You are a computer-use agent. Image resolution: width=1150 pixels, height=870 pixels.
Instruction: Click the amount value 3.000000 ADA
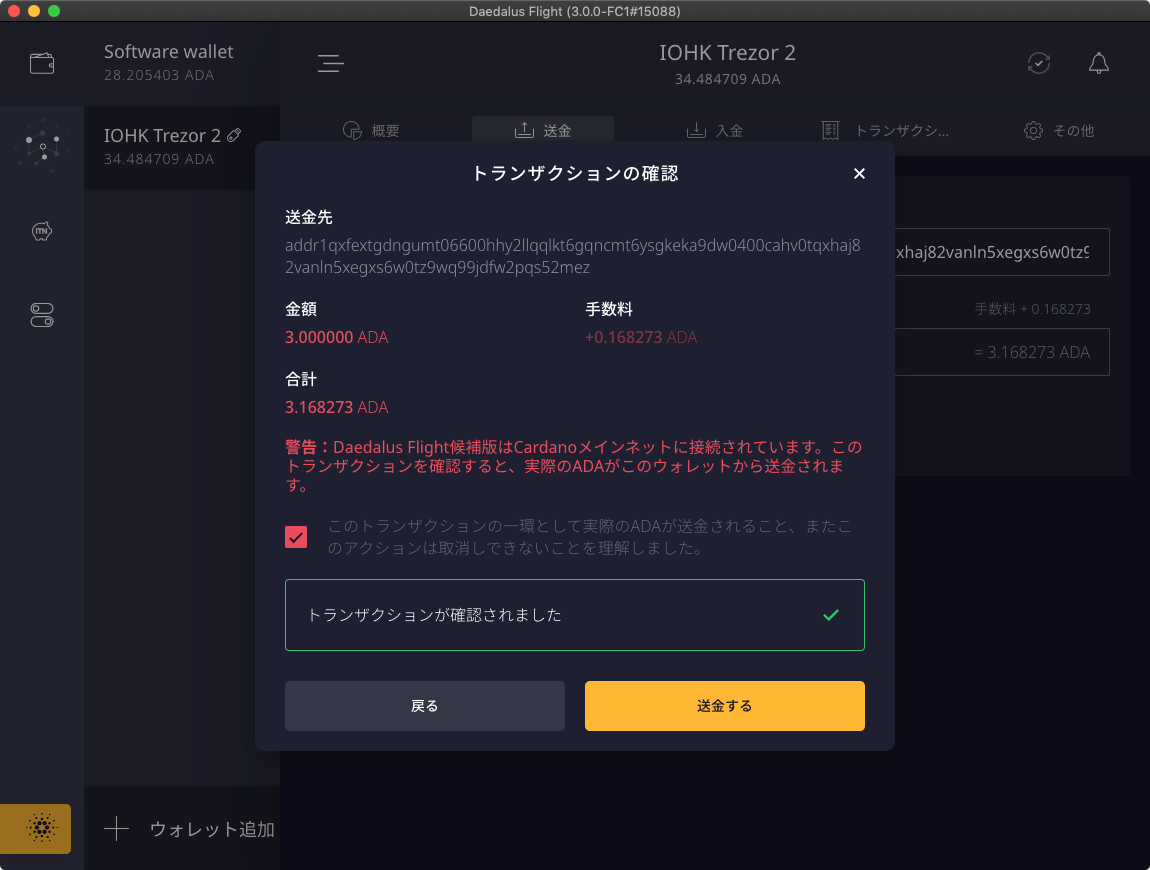coord(337,337)
